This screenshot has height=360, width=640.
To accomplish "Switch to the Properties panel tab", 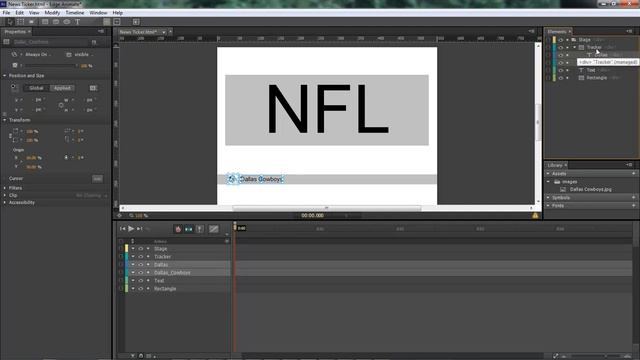I will (15, 31).
